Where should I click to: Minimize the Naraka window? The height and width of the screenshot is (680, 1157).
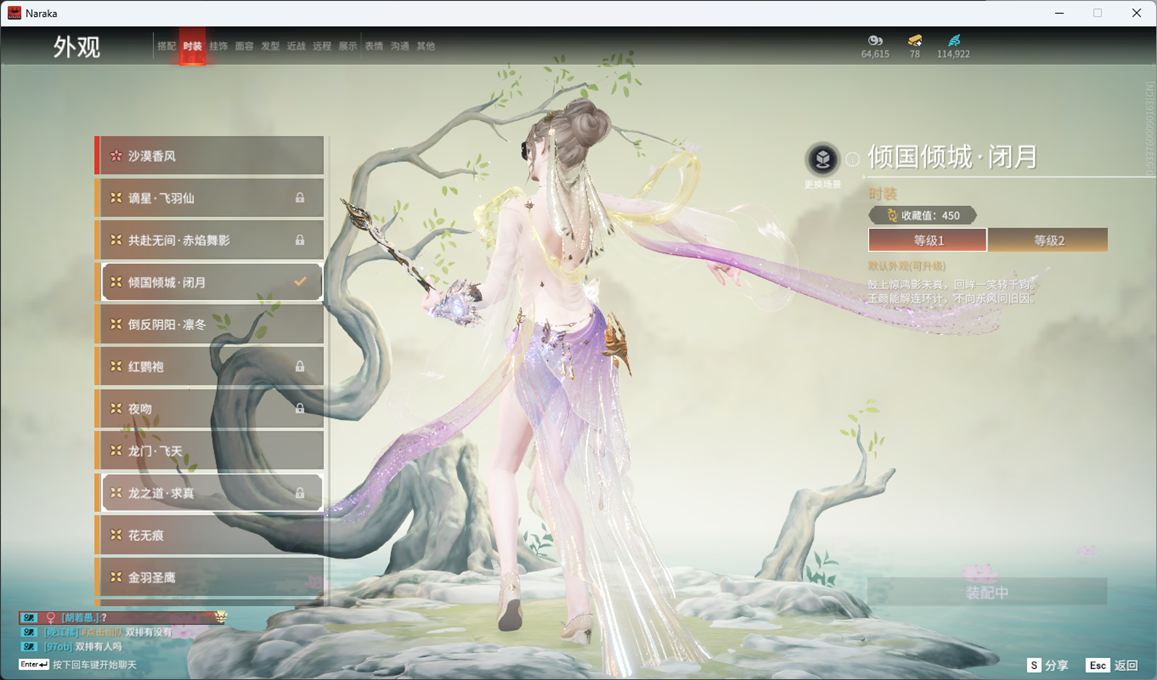tap(1060, 13)
